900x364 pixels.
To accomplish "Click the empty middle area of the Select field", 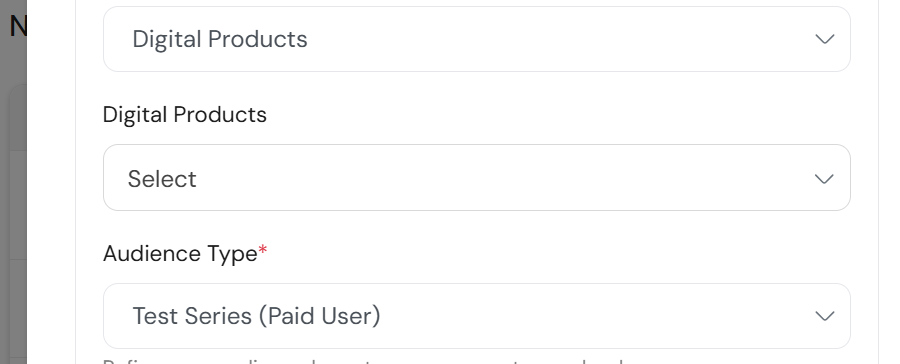I will (505, 179).
